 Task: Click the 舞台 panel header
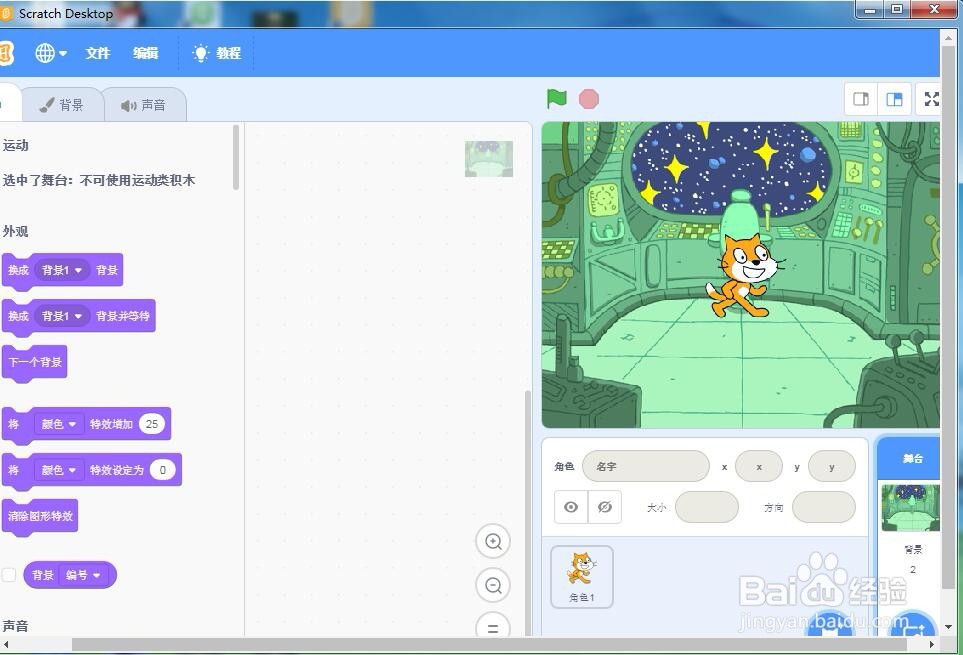click(x=910, y=459)
